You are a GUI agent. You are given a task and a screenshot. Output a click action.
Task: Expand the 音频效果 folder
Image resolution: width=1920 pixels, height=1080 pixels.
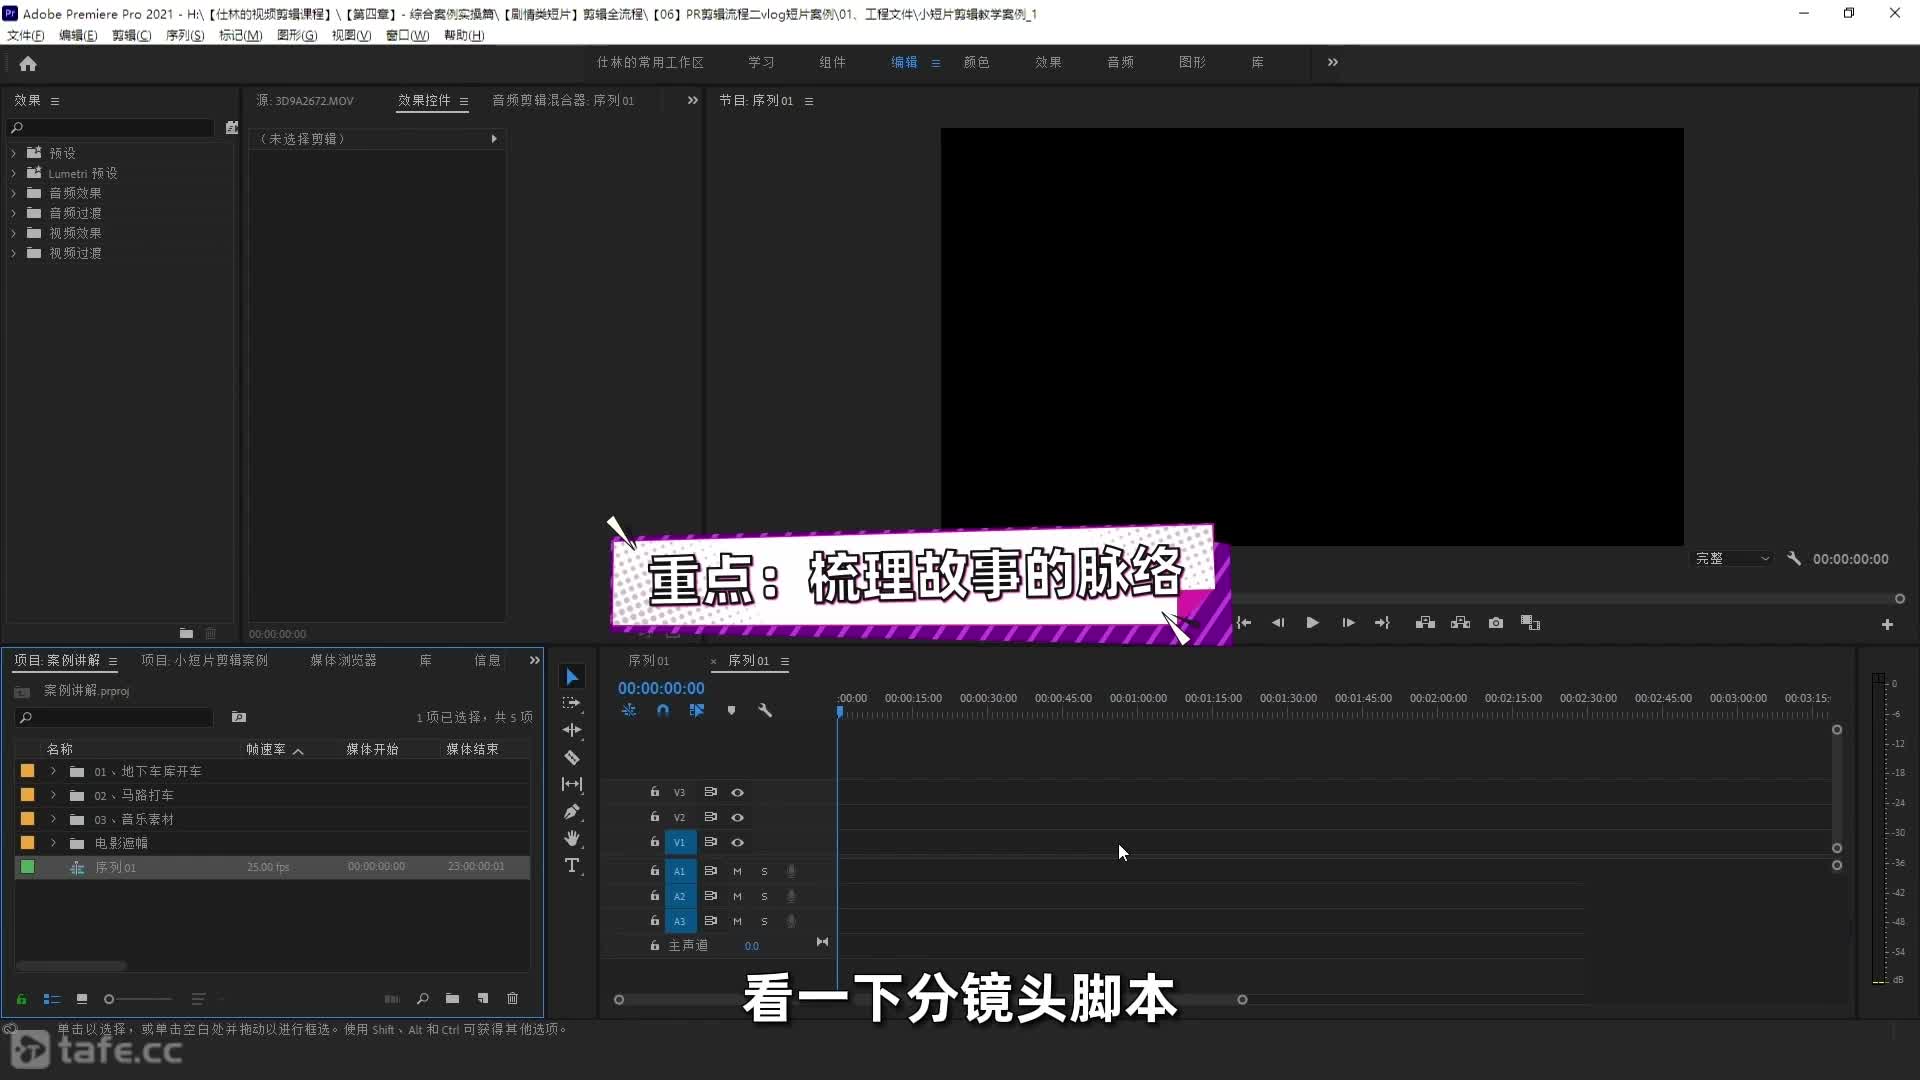coord(14,193)
